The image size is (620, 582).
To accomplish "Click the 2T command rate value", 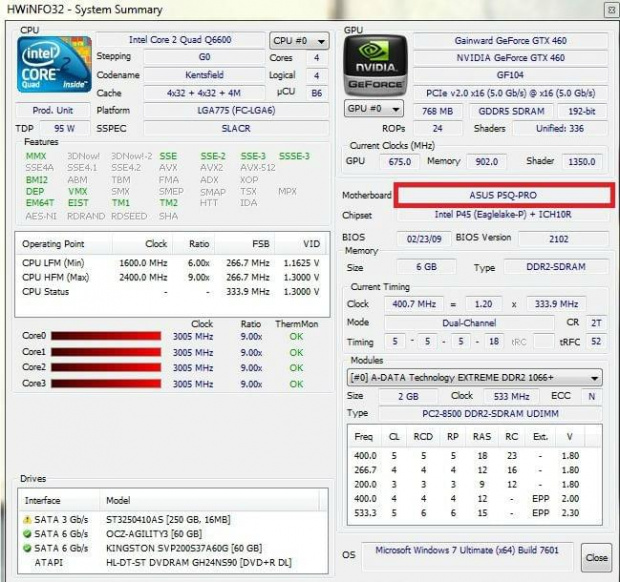I will [596, 323].
